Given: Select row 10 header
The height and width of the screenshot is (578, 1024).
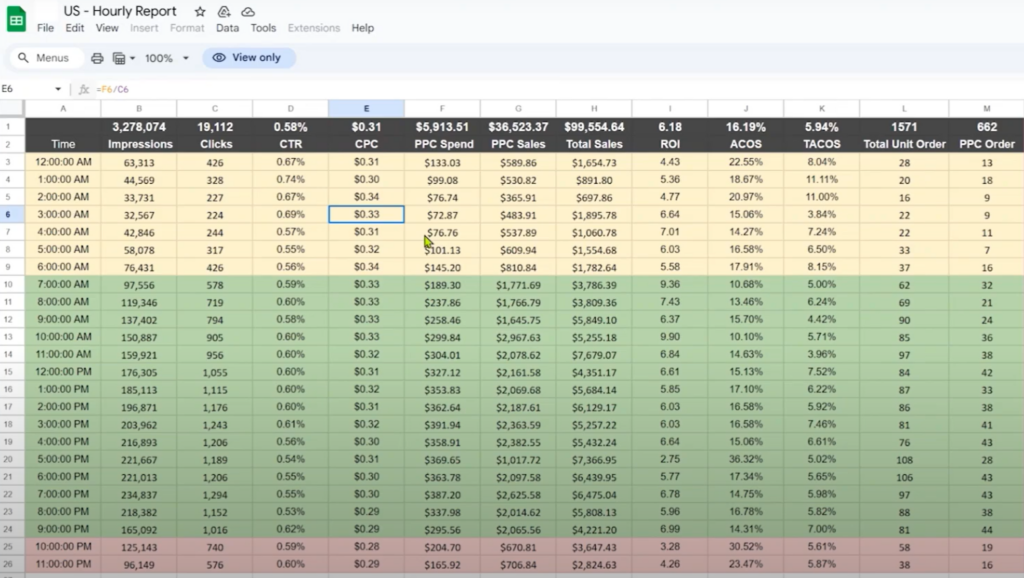Looking at the screenshot, I should coord(11,285).
